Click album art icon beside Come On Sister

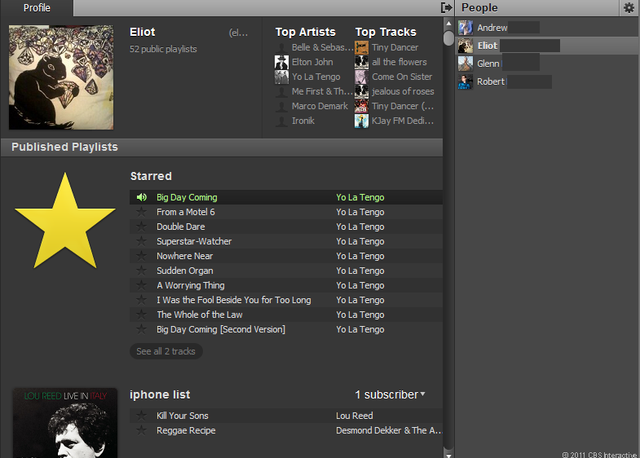[x=362, y=77]
